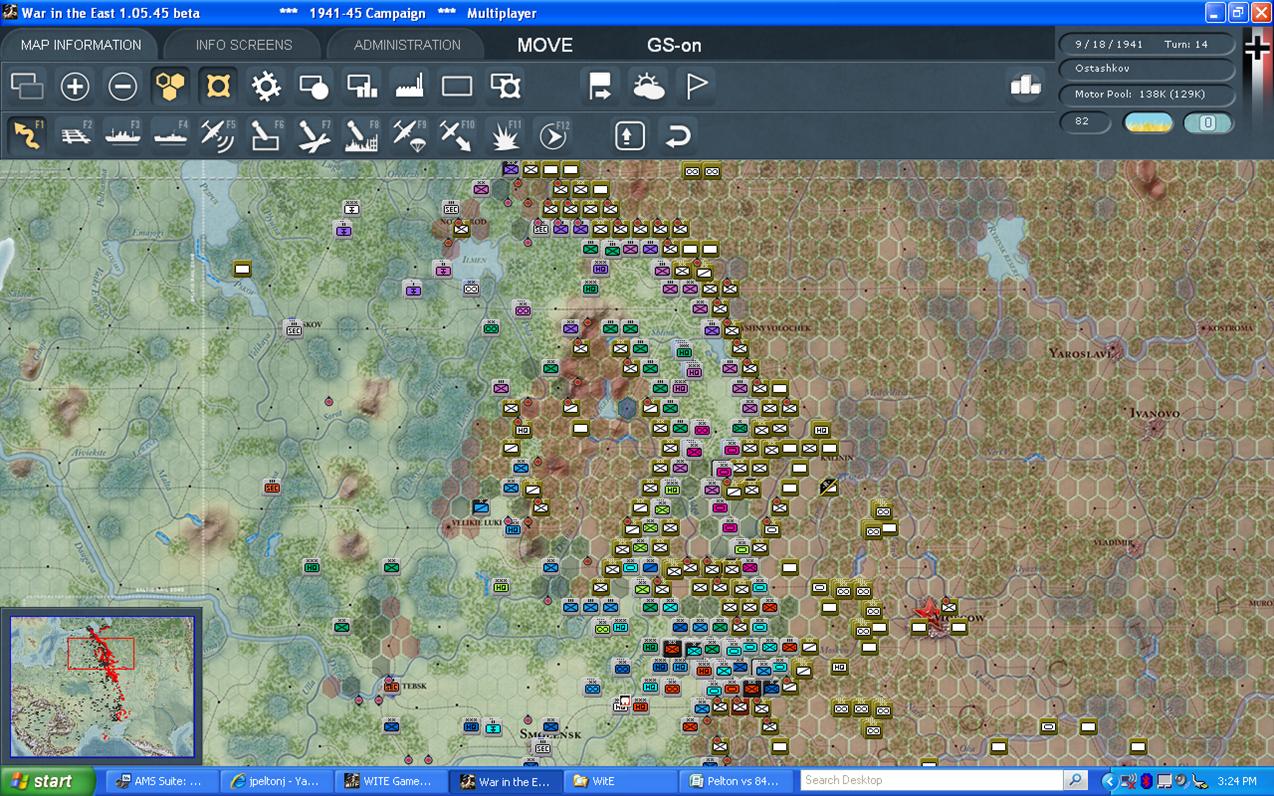Viewport: 1274px width, 796px height.
Task: Select the F2 rail move mode
Action: click(x=75, y=135)
